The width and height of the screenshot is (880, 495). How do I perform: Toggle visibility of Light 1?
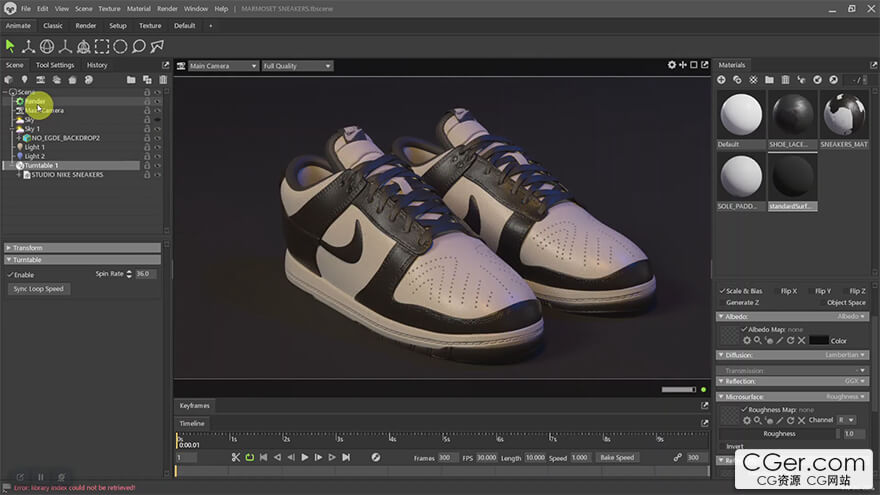point(157,147)
